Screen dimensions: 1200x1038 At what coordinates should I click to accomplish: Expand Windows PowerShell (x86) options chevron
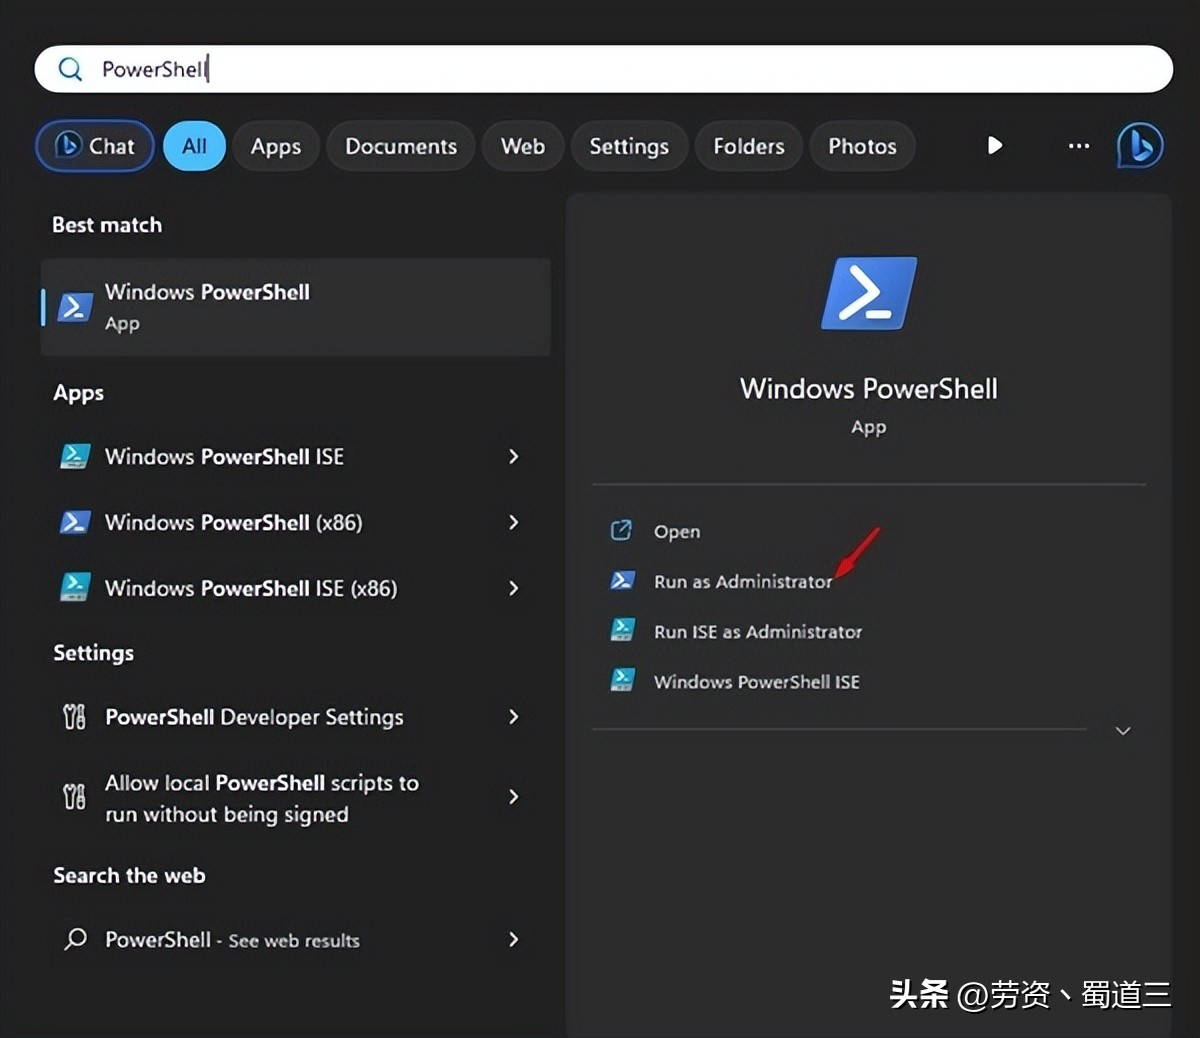[x=513, y=522]
